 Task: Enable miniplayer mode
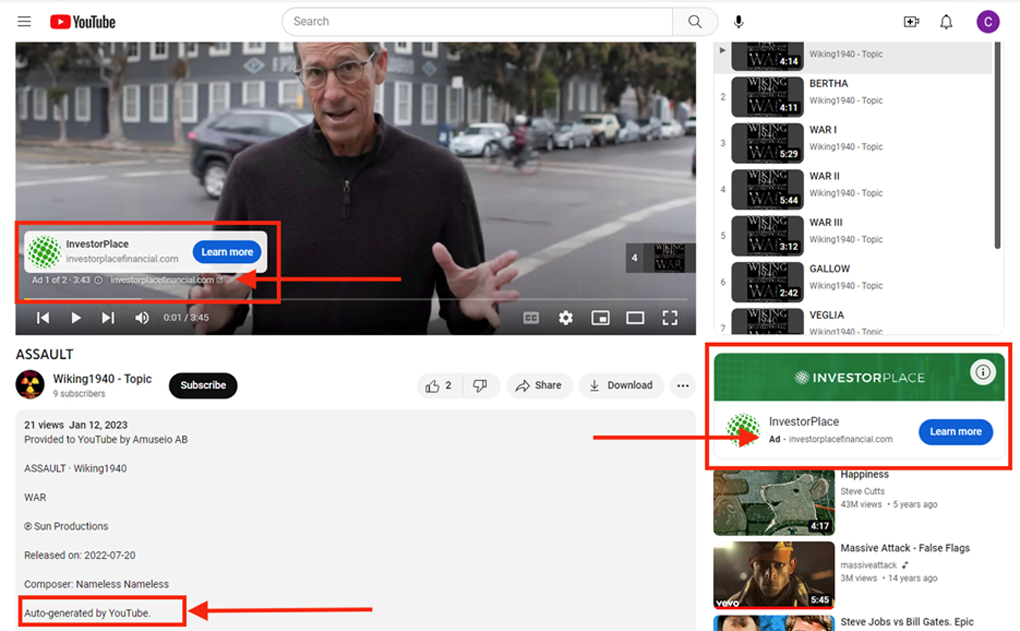tap(600, 318)
